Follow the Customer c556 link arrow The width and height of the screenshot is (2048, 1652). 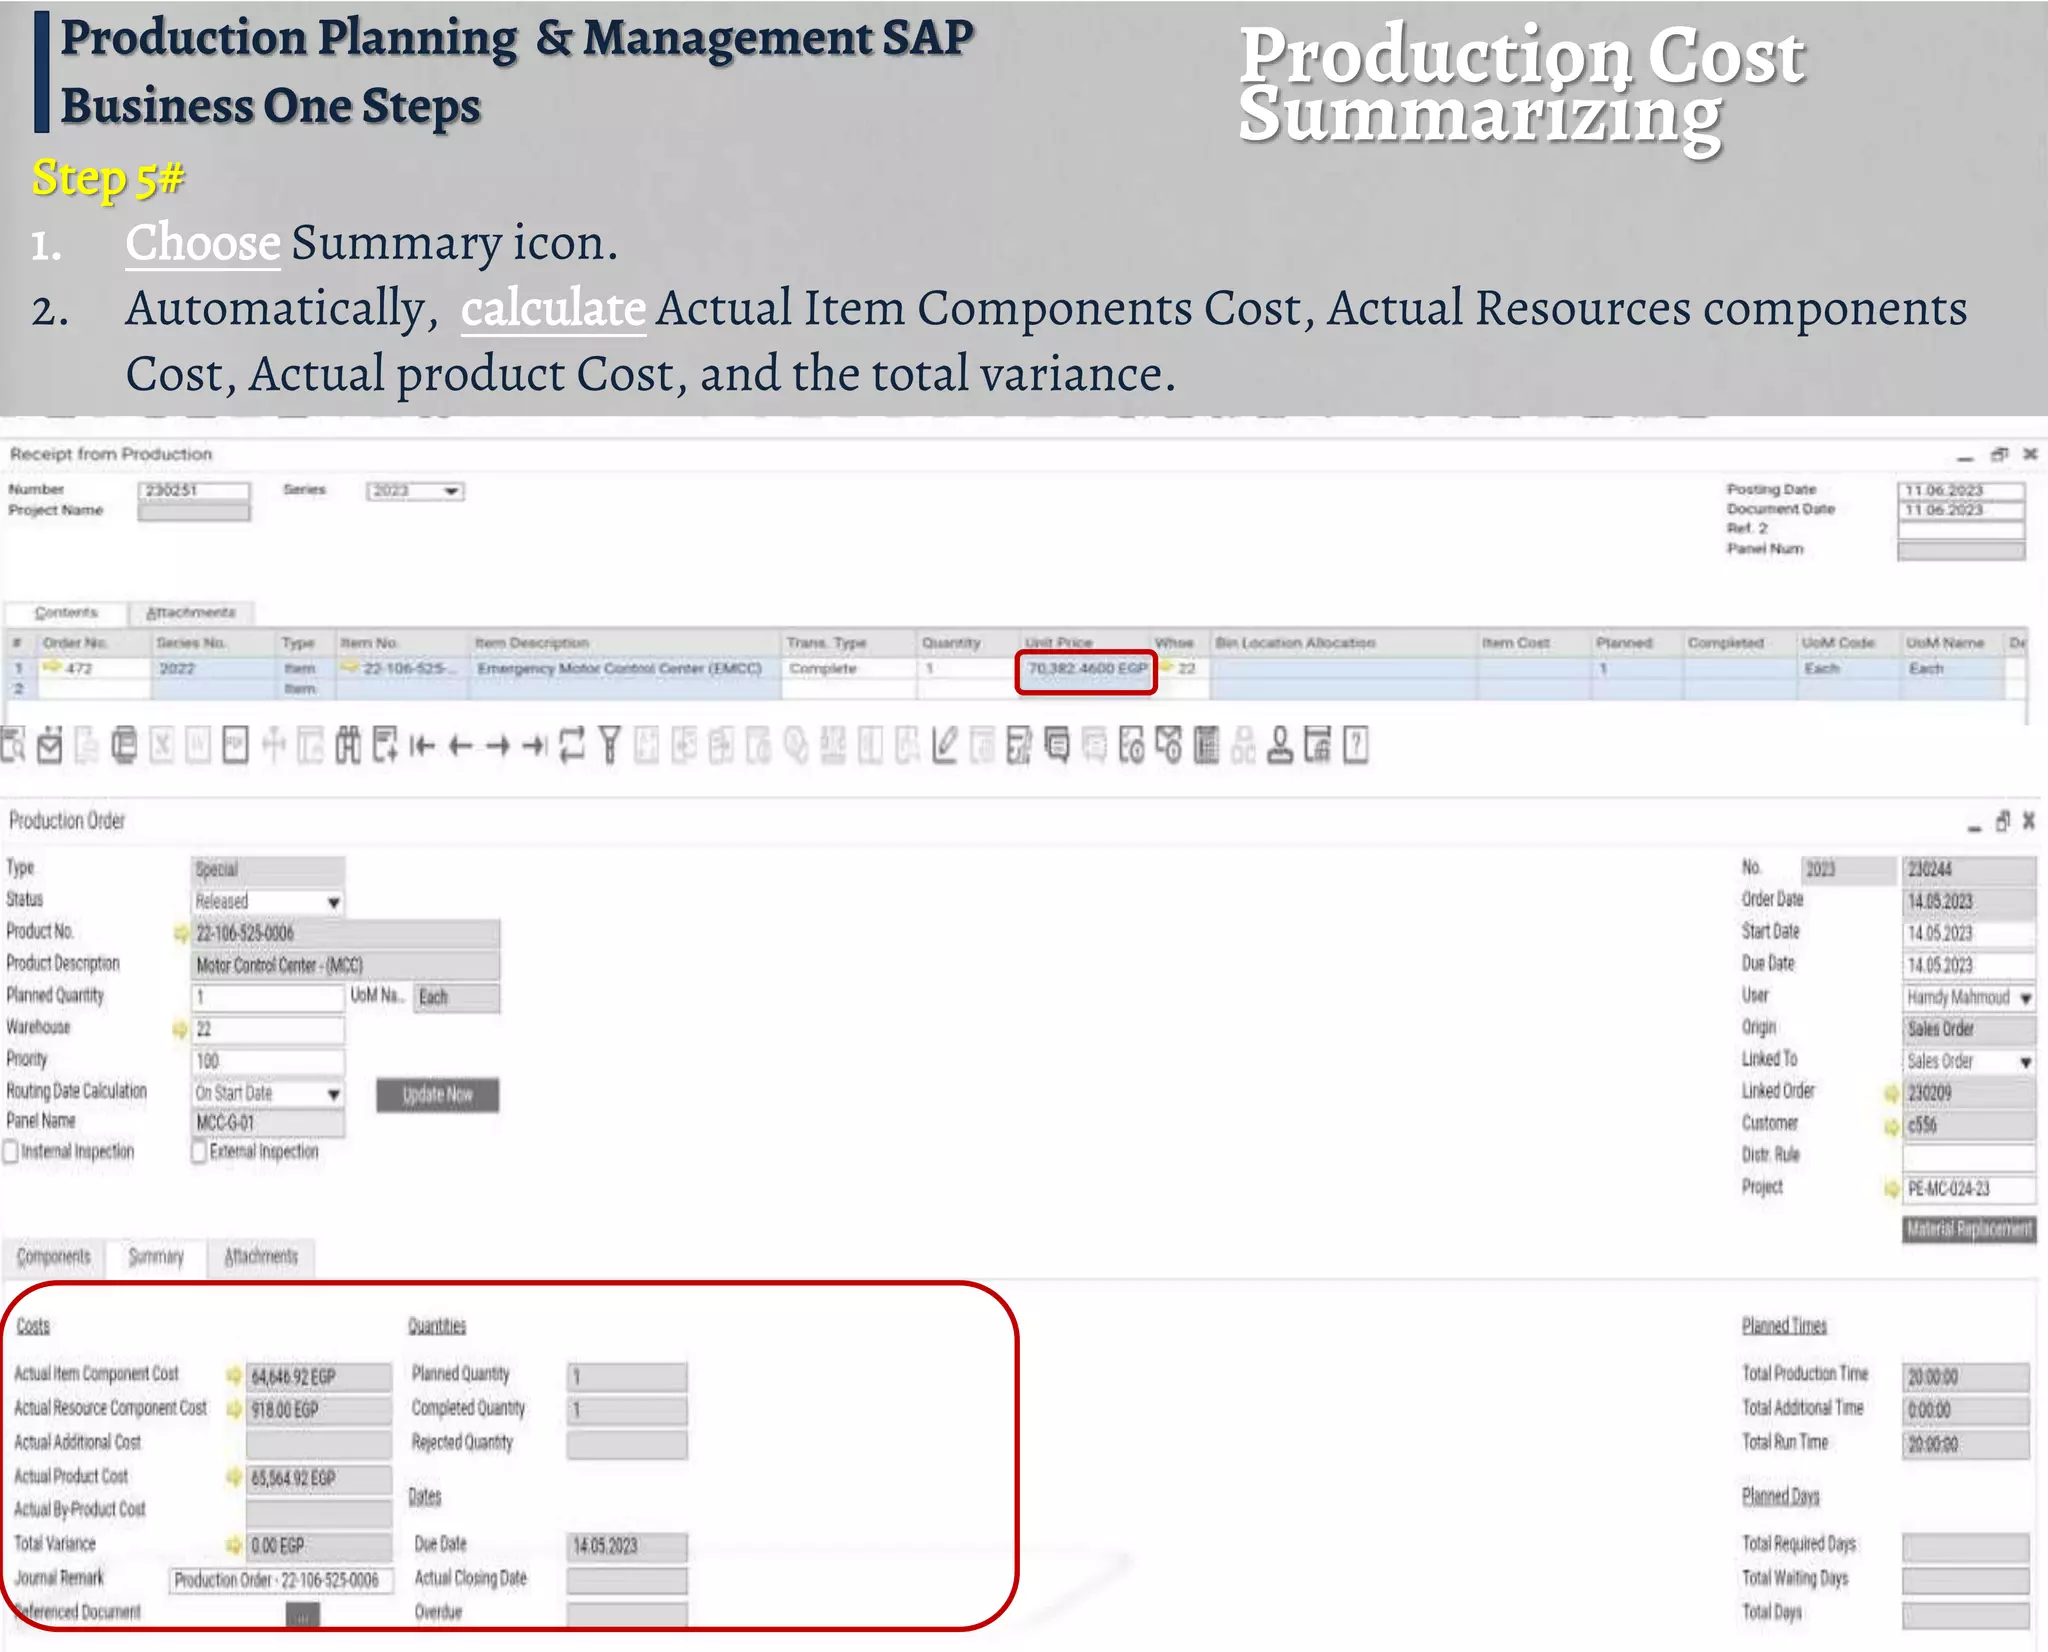(1891, 1127)
